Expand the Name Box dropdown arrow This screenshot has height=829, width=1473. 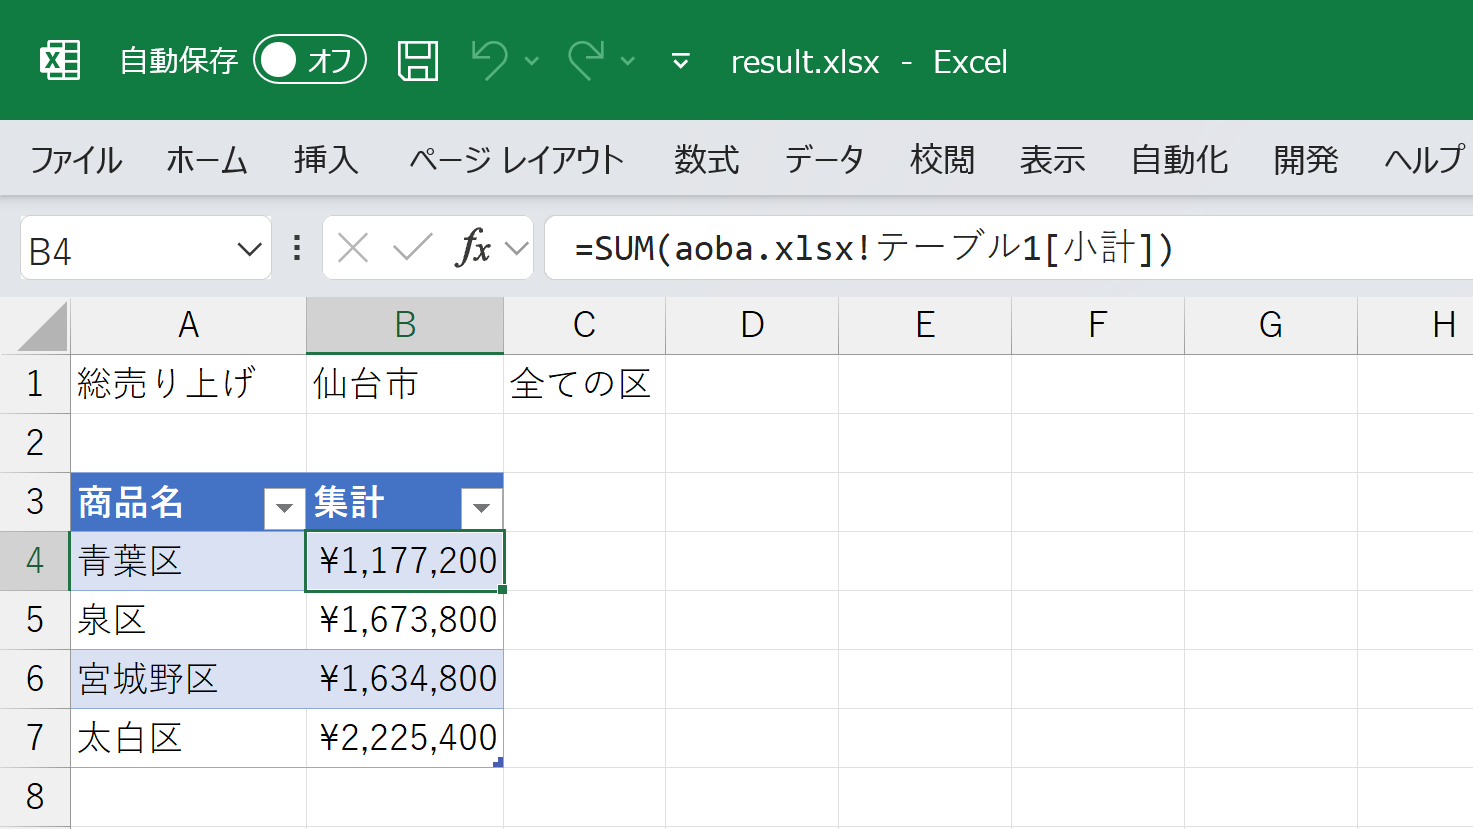(250, 249)
